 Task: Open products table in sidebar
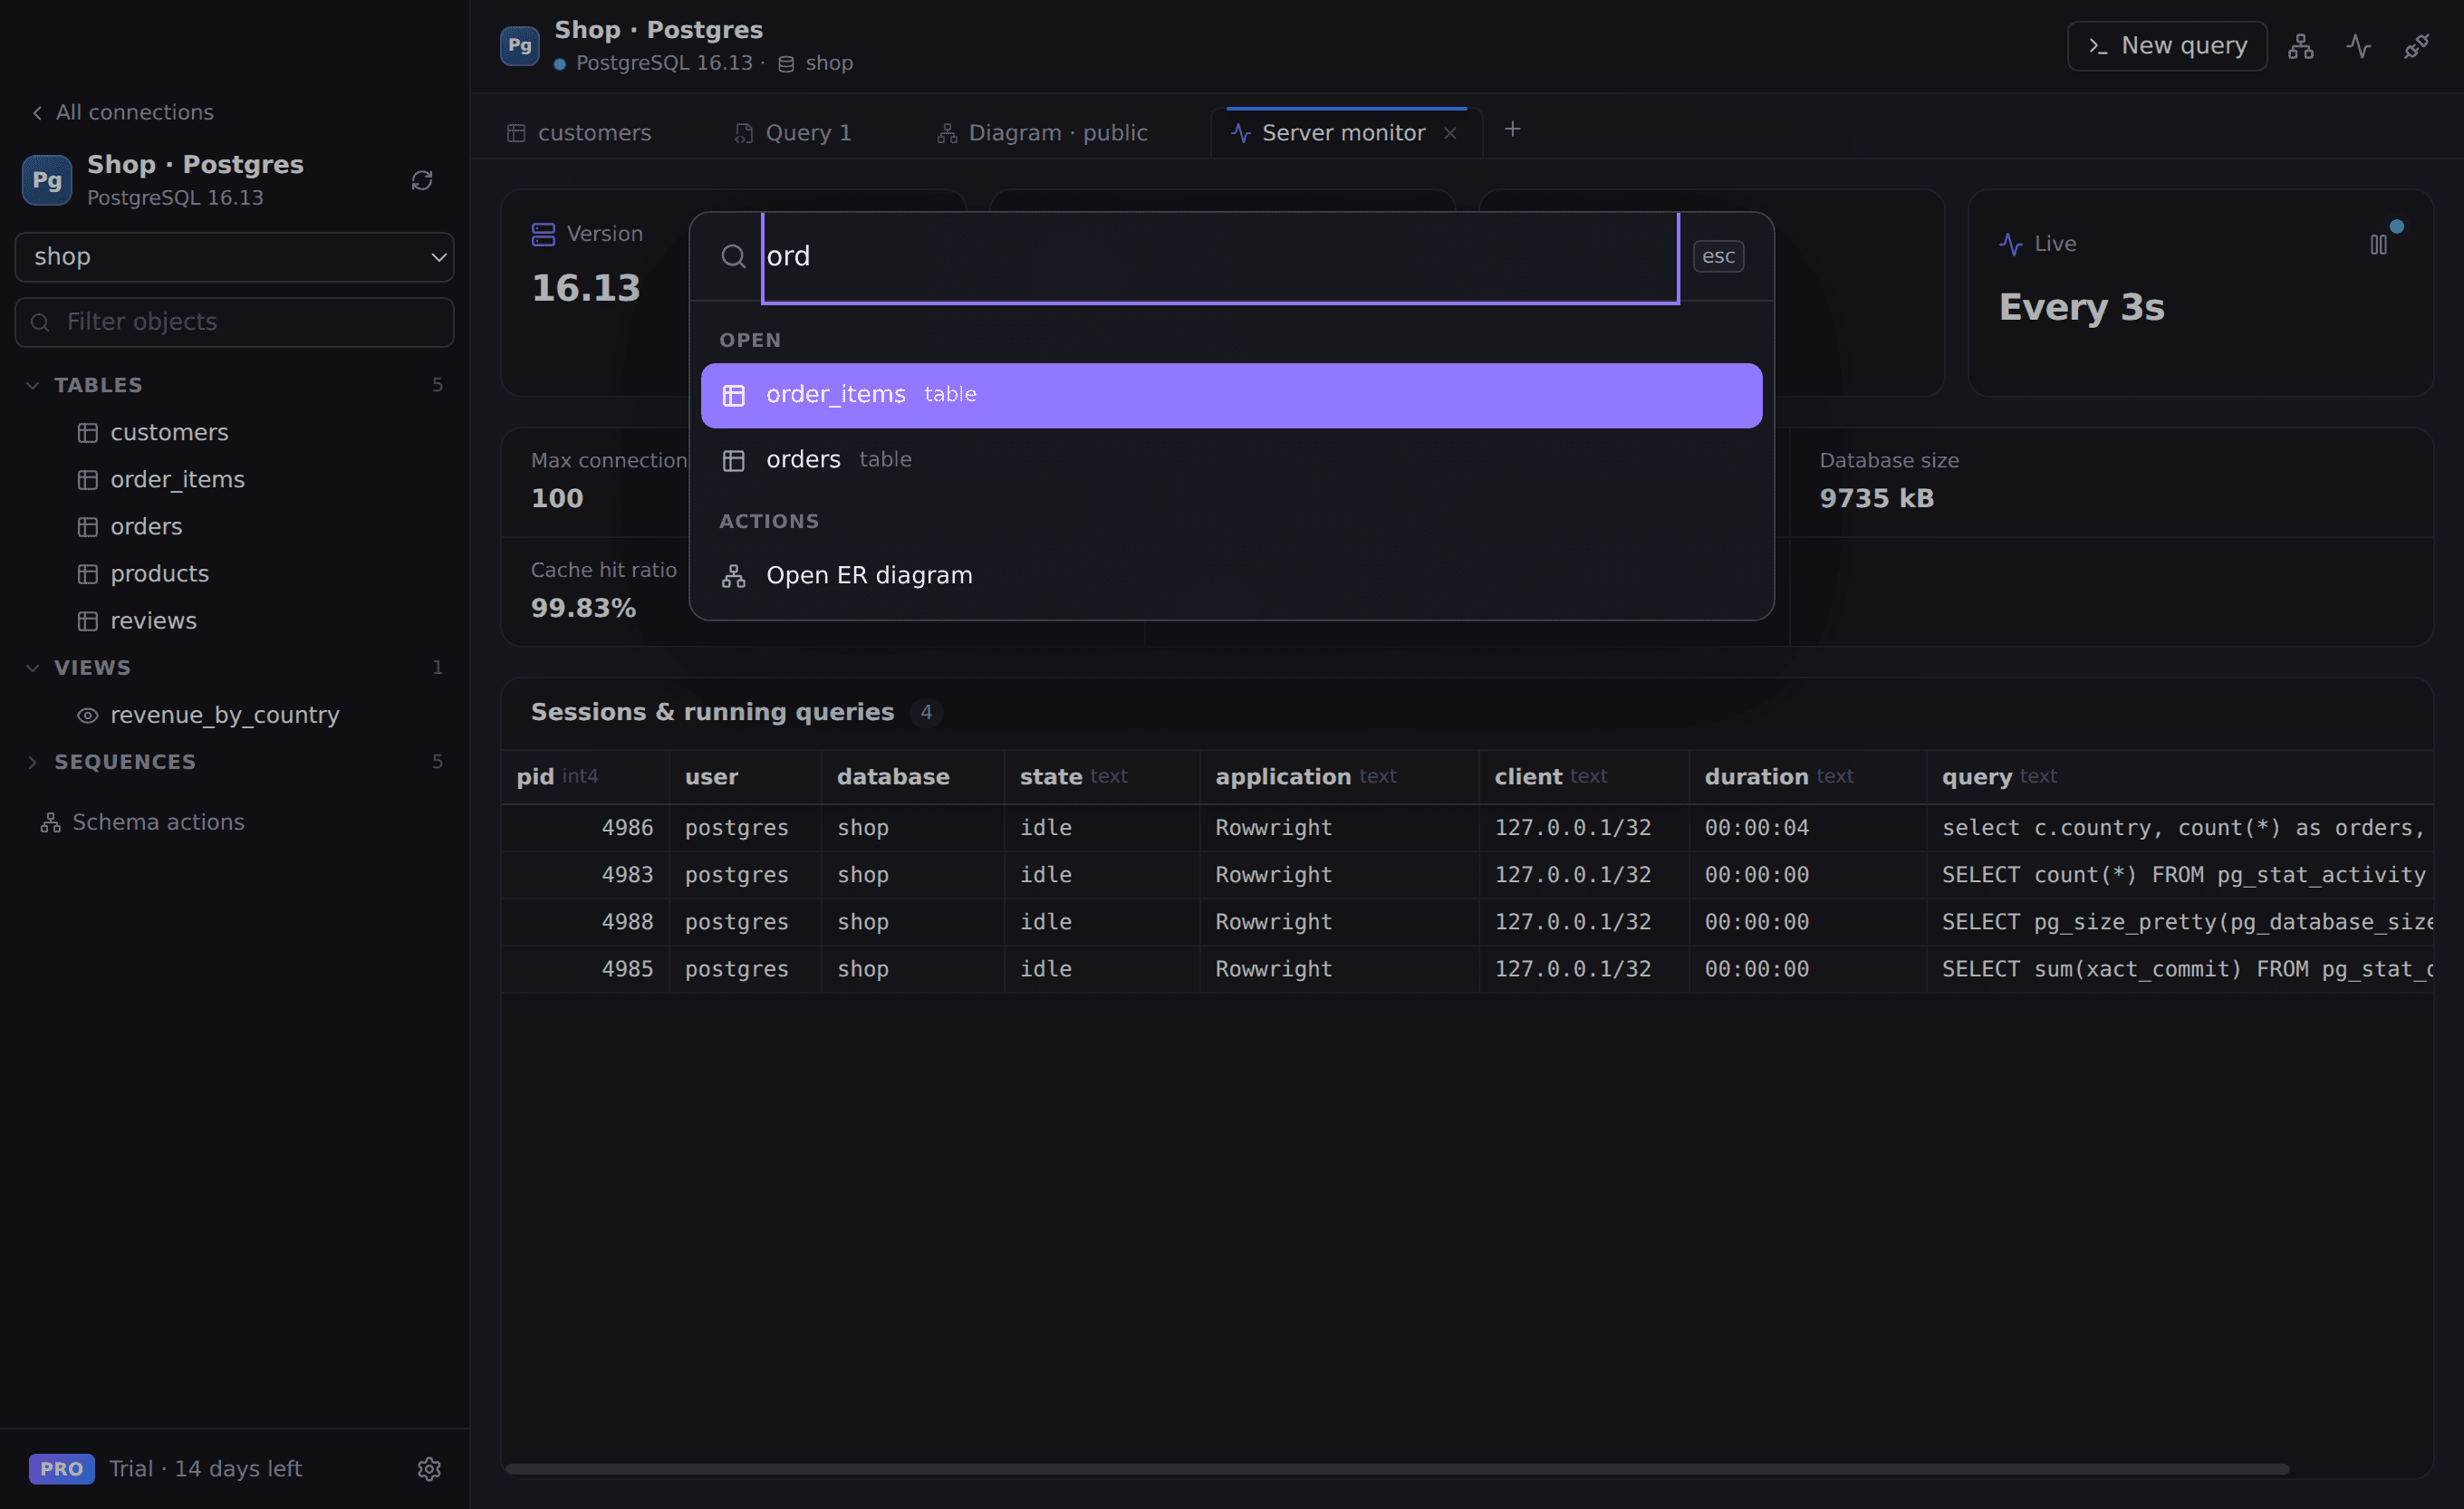159,574
